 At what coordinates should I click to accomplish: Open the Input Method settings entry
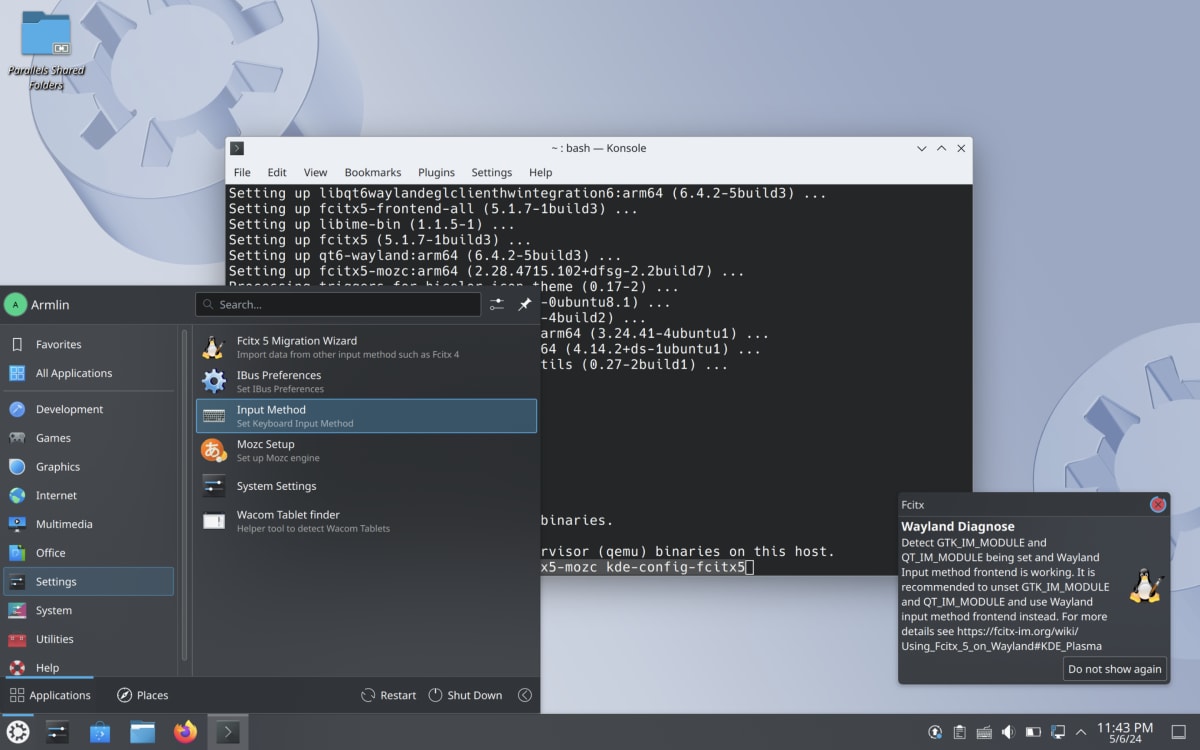coord(366,416)
